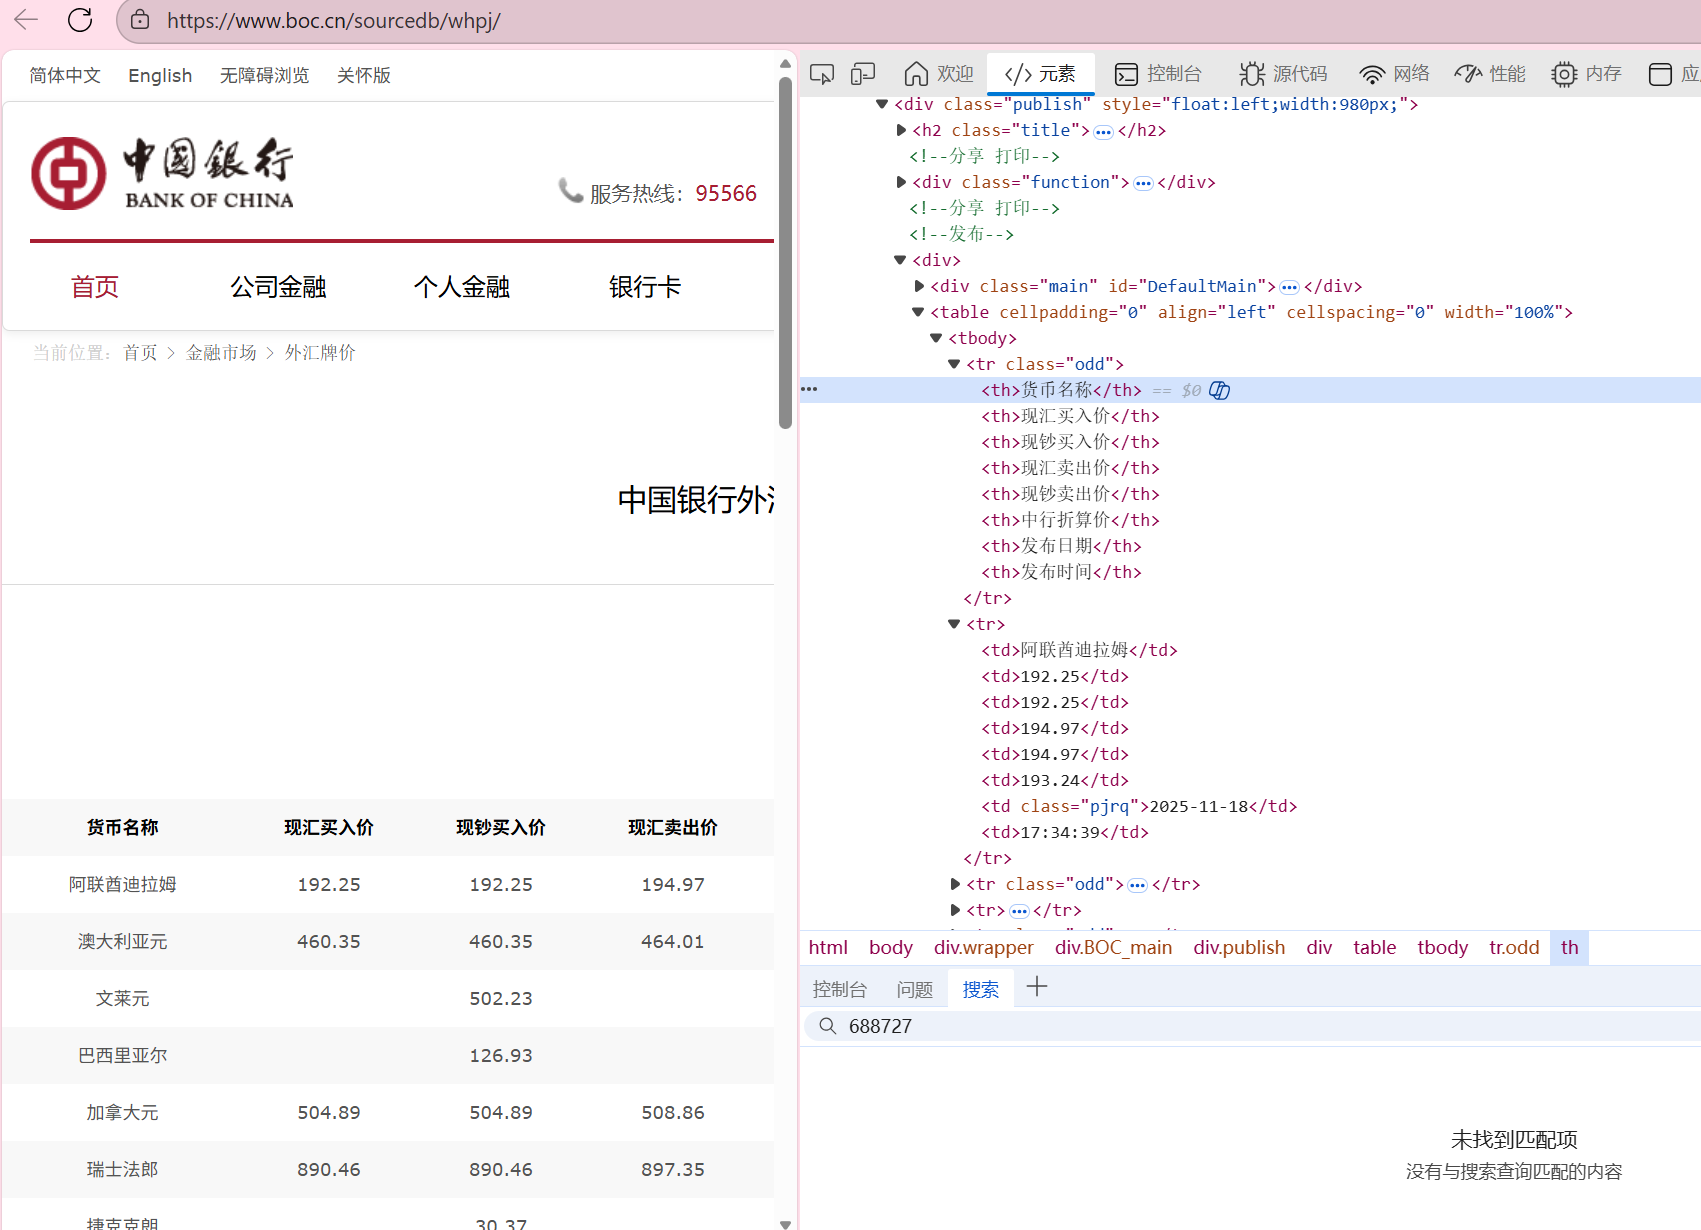1701x1230 pixels.
Task: Click 外汇牌价 in the breadcrumb
Action: [x=320, y=353]
